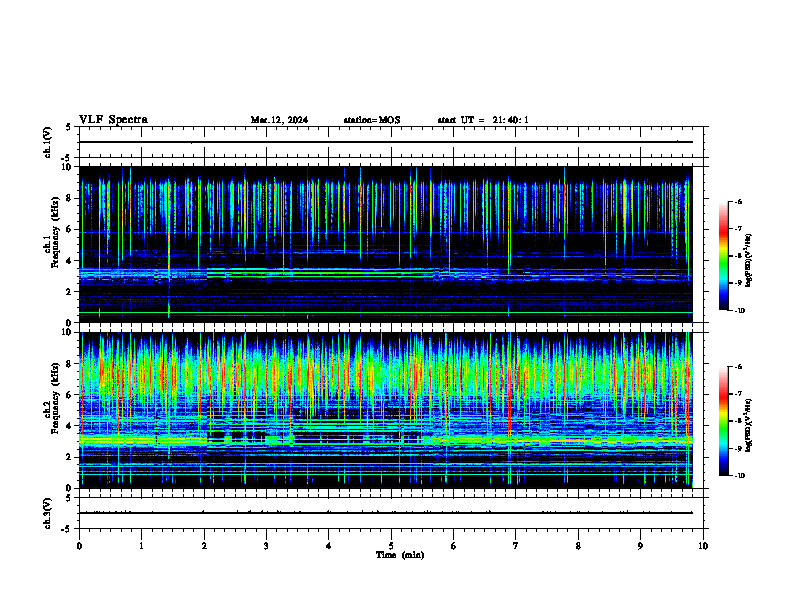Click inside the ch.1 spectrogram panel
Viewport: 792px width, 612px height.
(386, 244)
